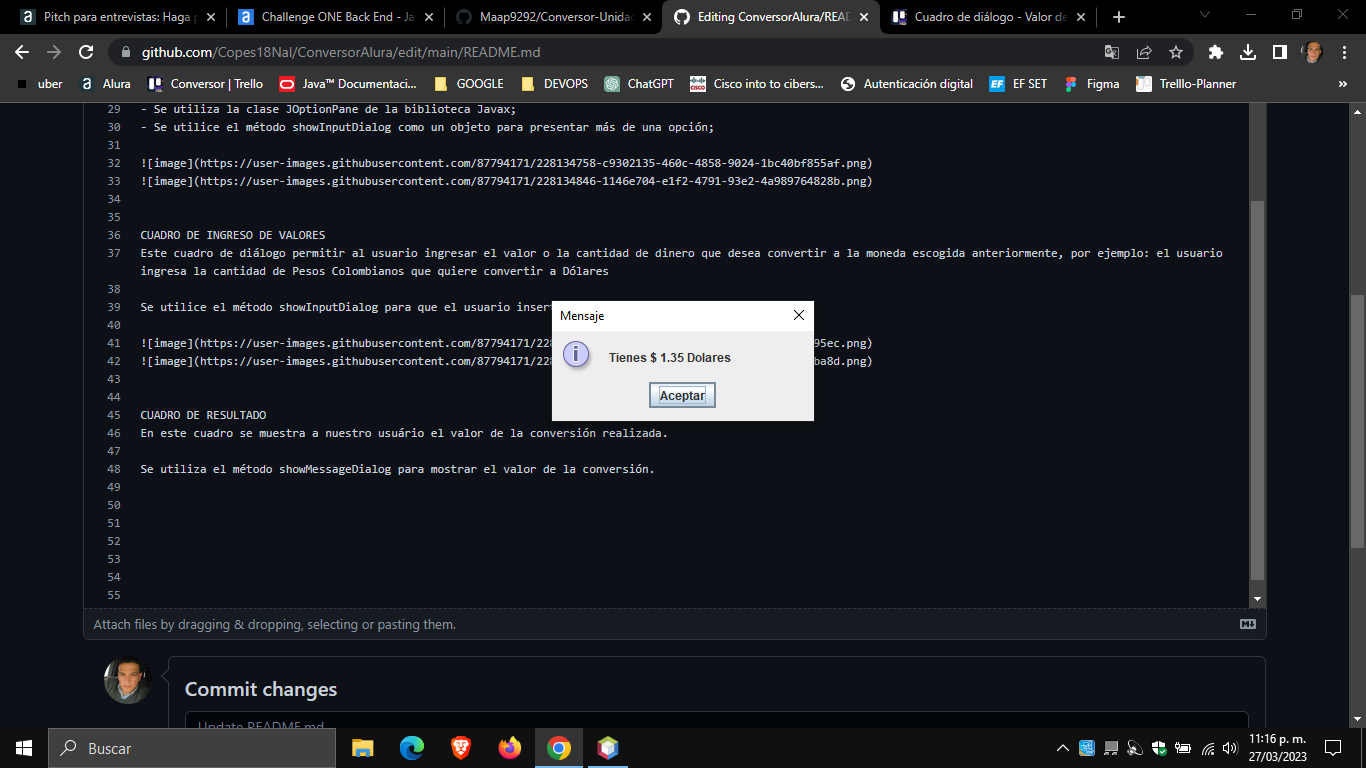Launch Minecraft from the taskbar
Image resolution: width=1366 pixels, height=768 pixels.
point(606,747)
